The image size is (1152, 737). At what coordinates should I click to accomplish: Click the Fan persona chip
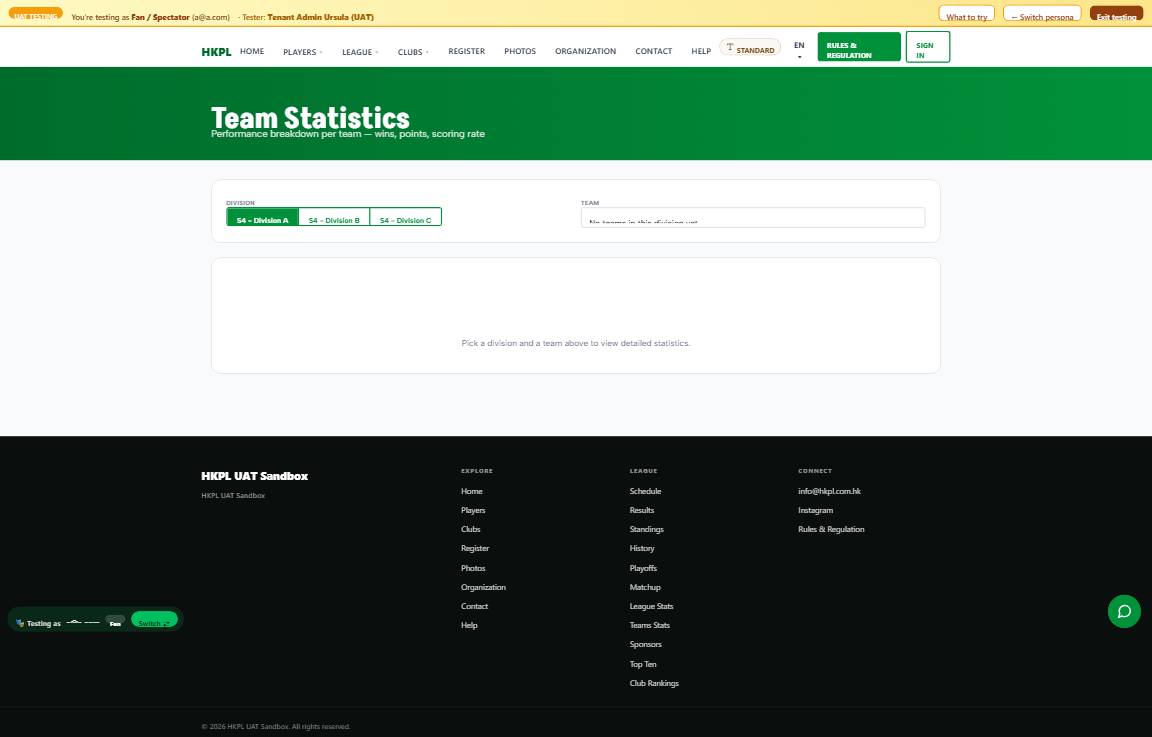[115, 622]
